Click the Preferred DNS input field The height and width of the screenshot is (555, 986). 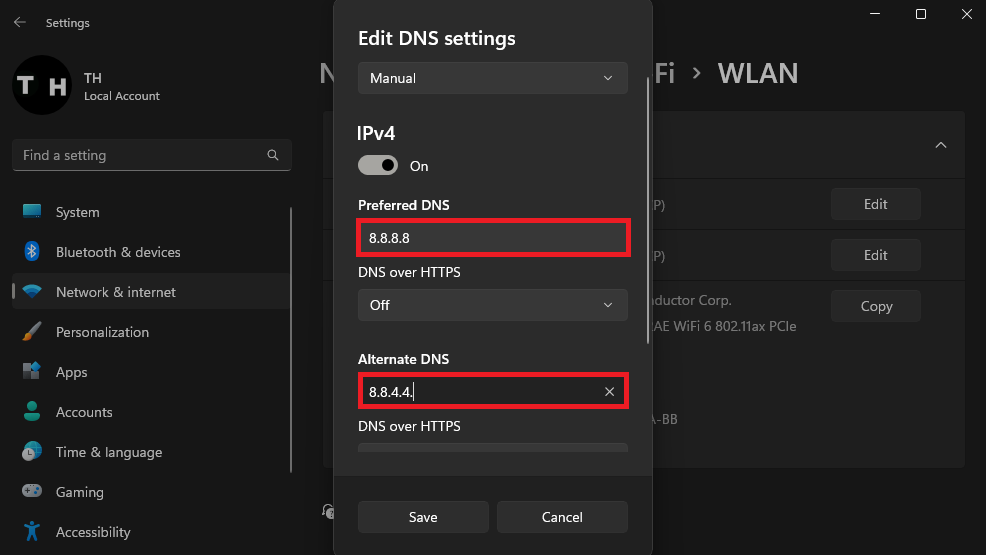pyautogui.click(x=492, y=239)
